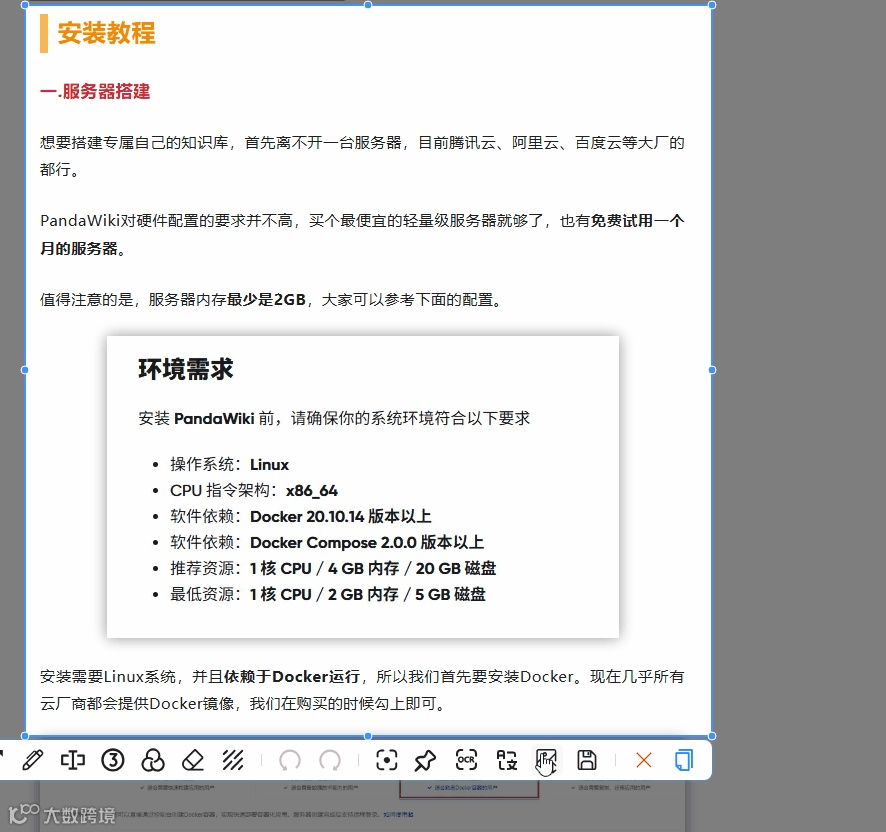Click the Docker 20.10.14 版本以上 line
This screenshot has height=832, width=886.
[x=301, y=517]
